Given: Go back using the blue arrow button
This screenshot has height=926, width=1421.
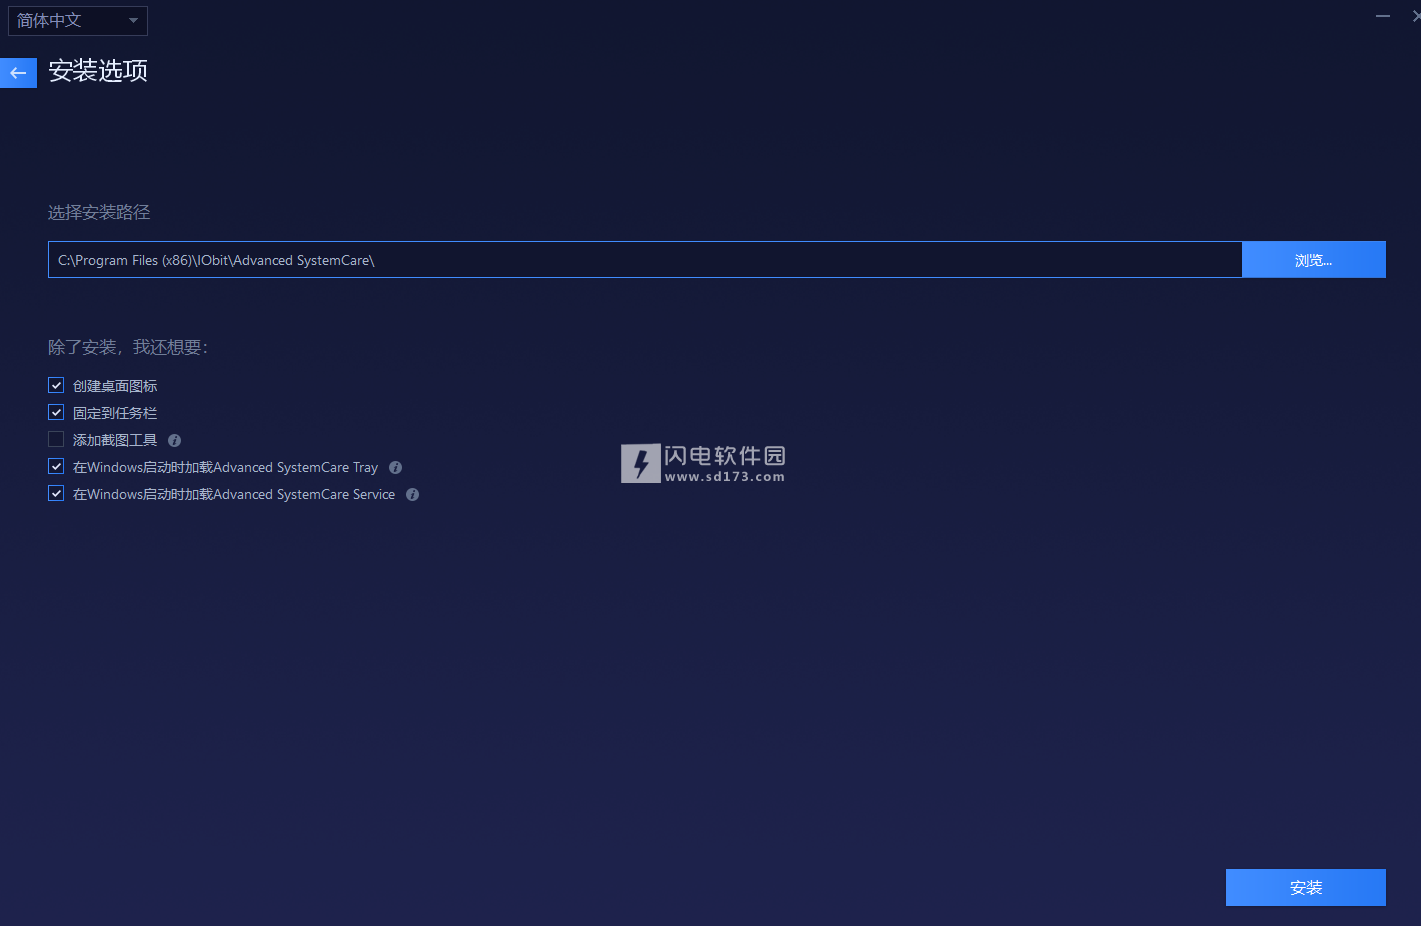Looking at the screenshot, I should click(18, 72).
